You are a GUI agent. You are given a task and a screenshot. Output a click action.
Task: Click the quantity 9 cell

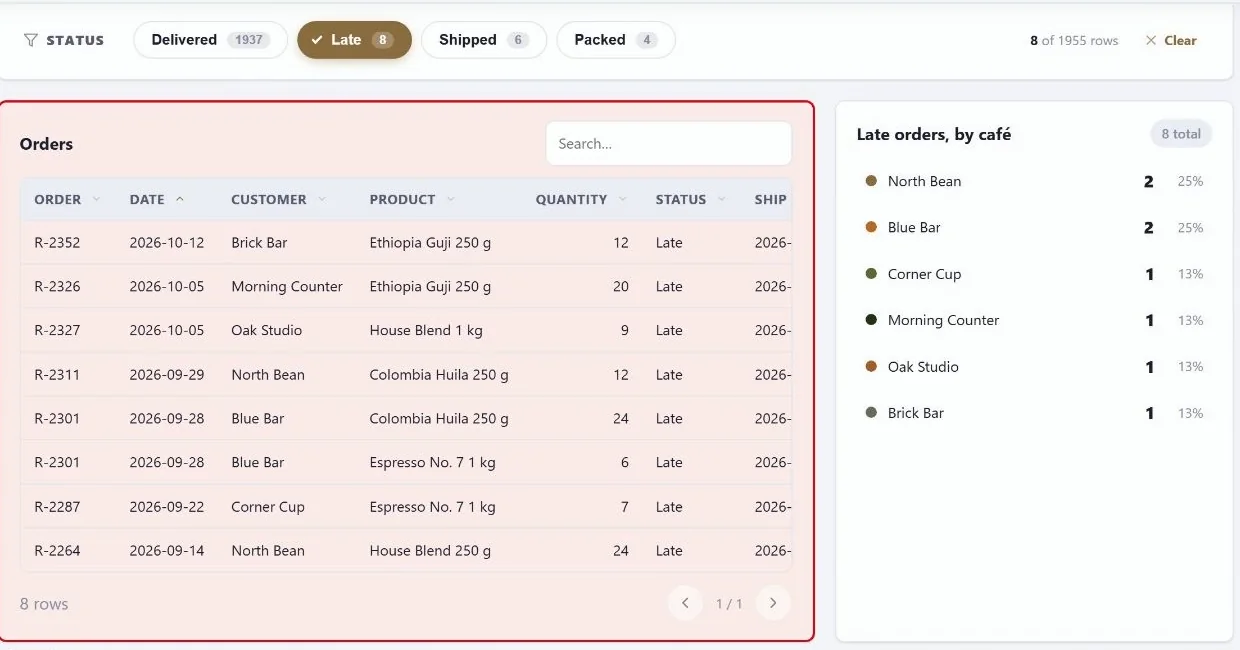pyautogui.click(x=625, y=331)
